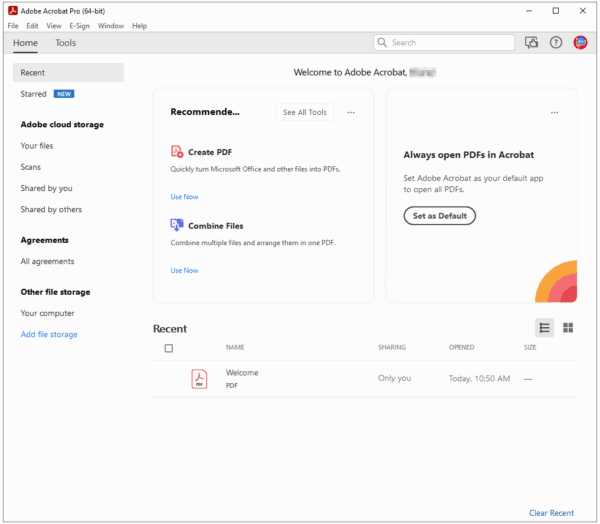Screen dimensions: 600x524
Task: Click the Set as Default button
Action: click(440, 216)
